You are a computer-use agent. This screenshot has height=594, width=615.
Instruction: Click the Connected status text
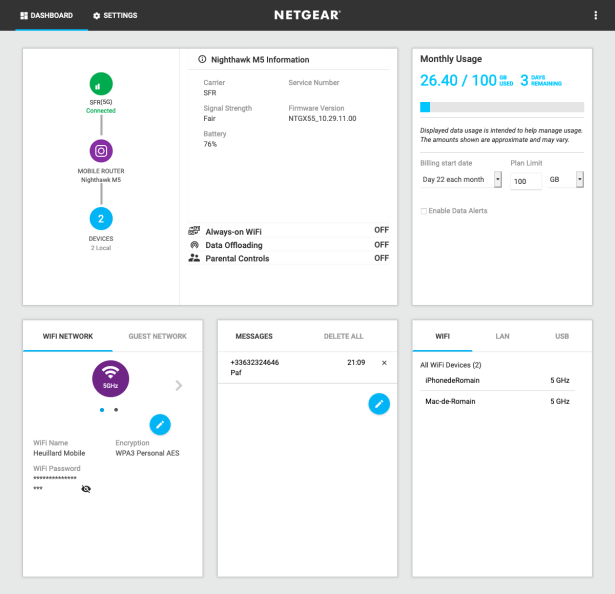click(101, 111)
